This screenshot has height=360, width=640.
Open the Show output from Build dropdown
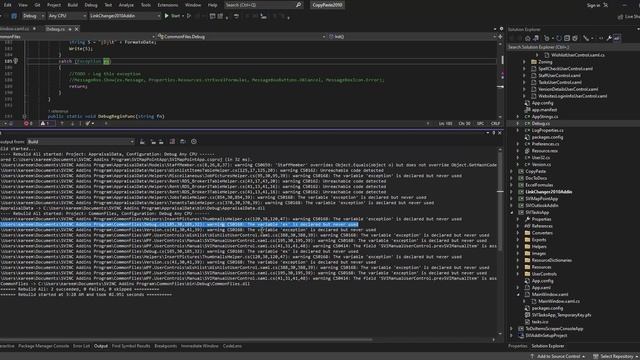[x=81, y=141]
